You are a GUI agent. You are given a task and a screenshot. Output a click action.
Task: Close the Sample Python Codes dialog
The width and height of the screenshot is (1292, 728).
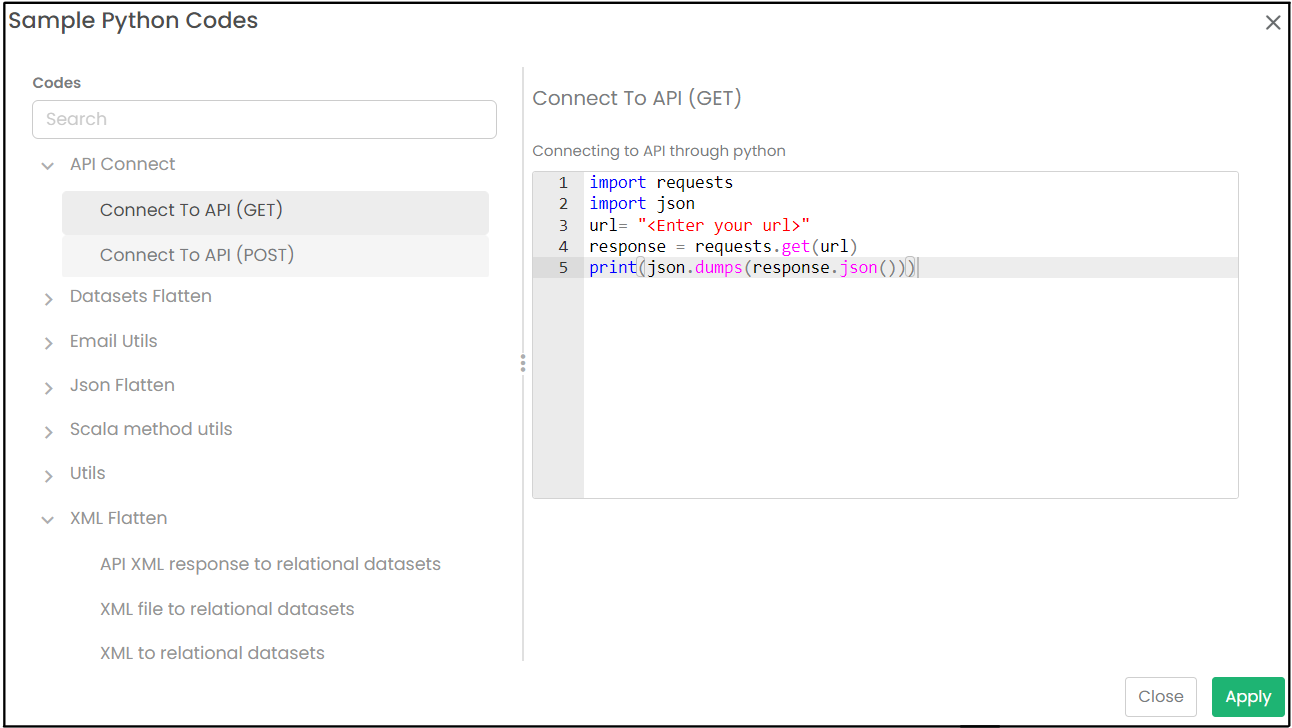tap(1272, 23)
